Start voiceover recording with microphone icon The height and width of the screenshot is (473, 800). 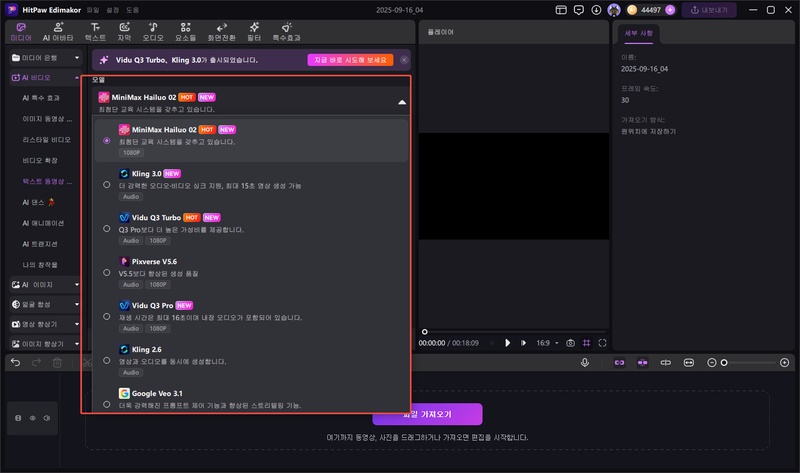(585, 362)
